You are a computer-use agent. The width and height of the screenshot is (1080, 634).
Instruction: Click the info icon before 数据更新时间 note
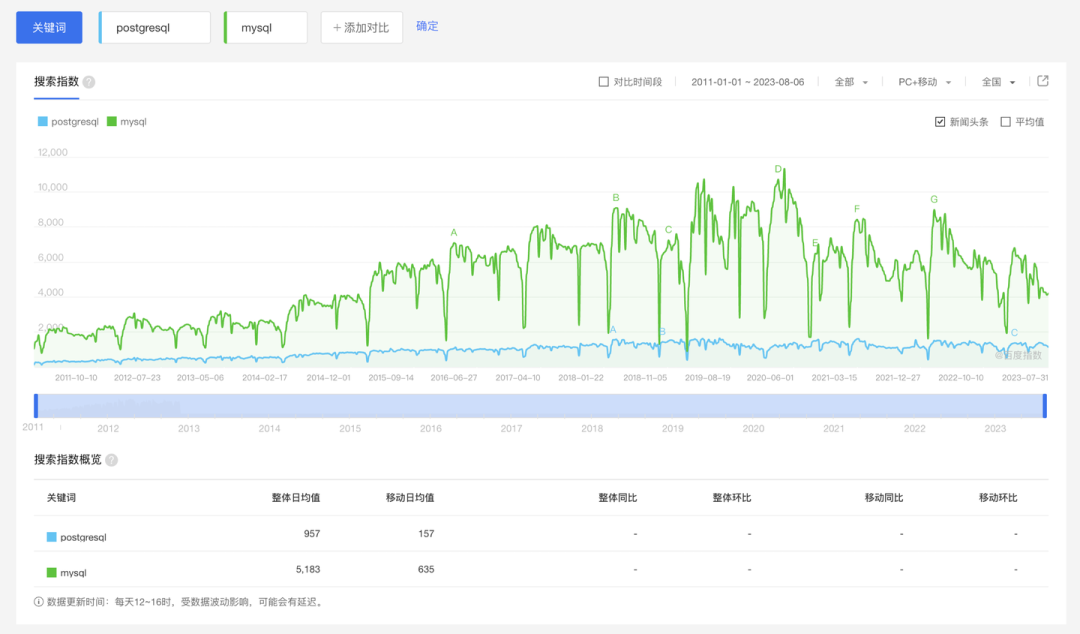pyautogui.click(x=39, y=602)
